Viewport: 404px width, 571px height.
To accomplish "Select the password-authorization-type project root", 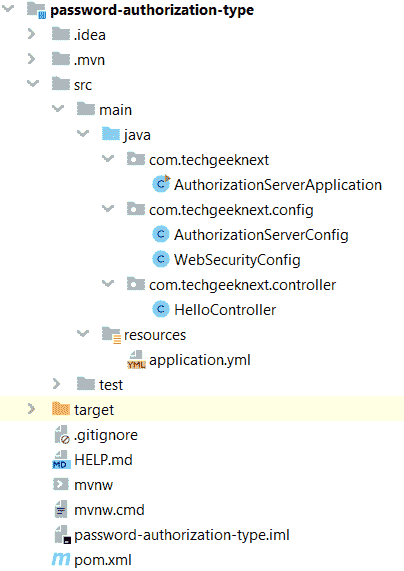I will coord(152,10).
